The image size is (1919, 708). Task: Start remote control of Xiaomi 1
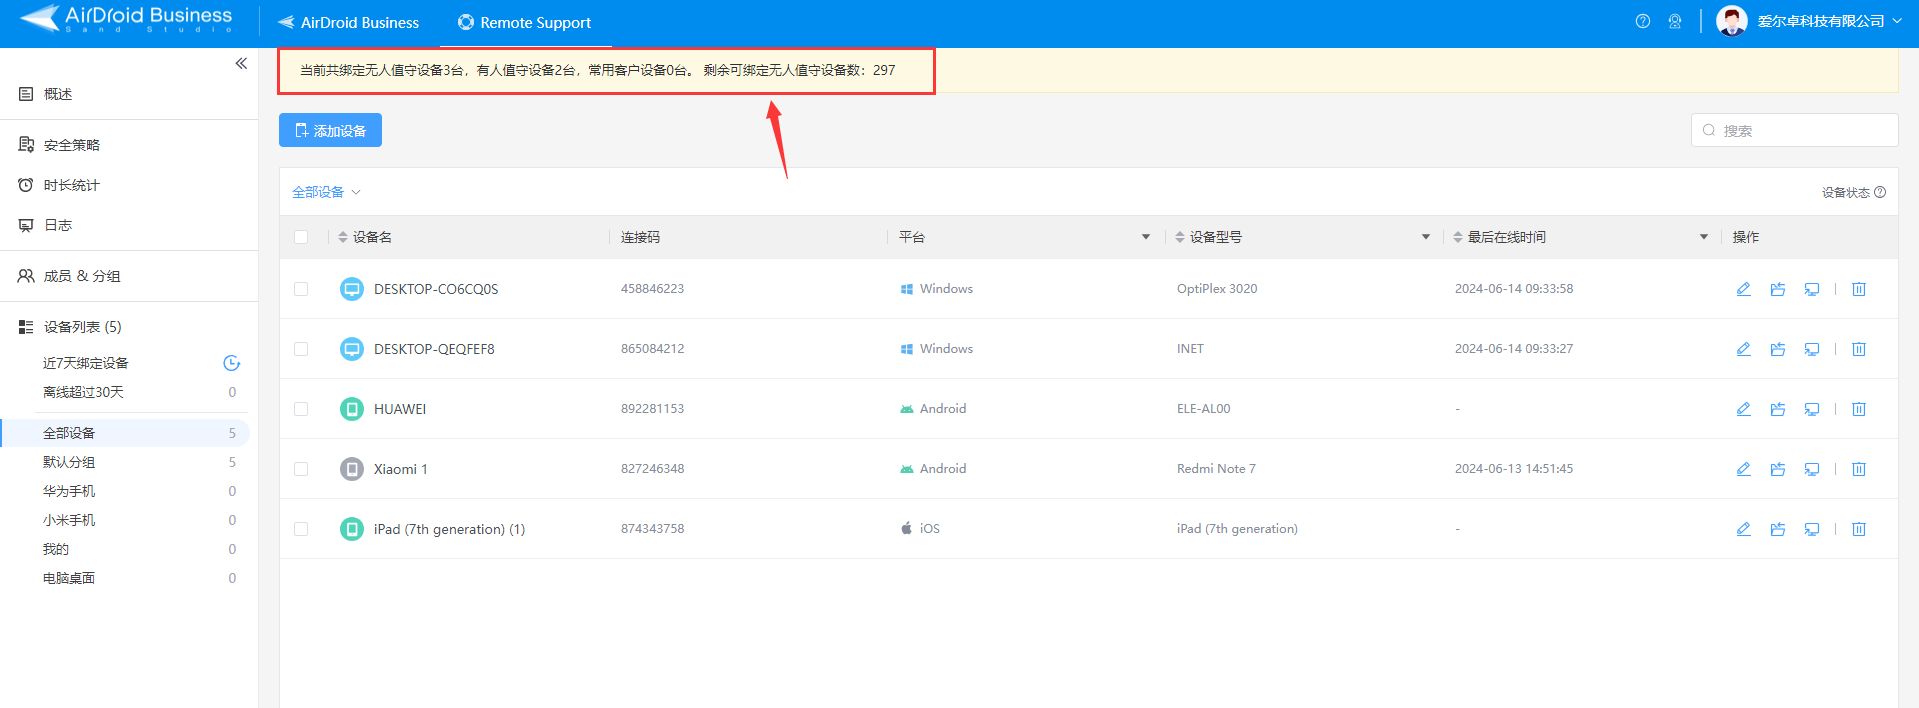click(x=1811, y=469)
